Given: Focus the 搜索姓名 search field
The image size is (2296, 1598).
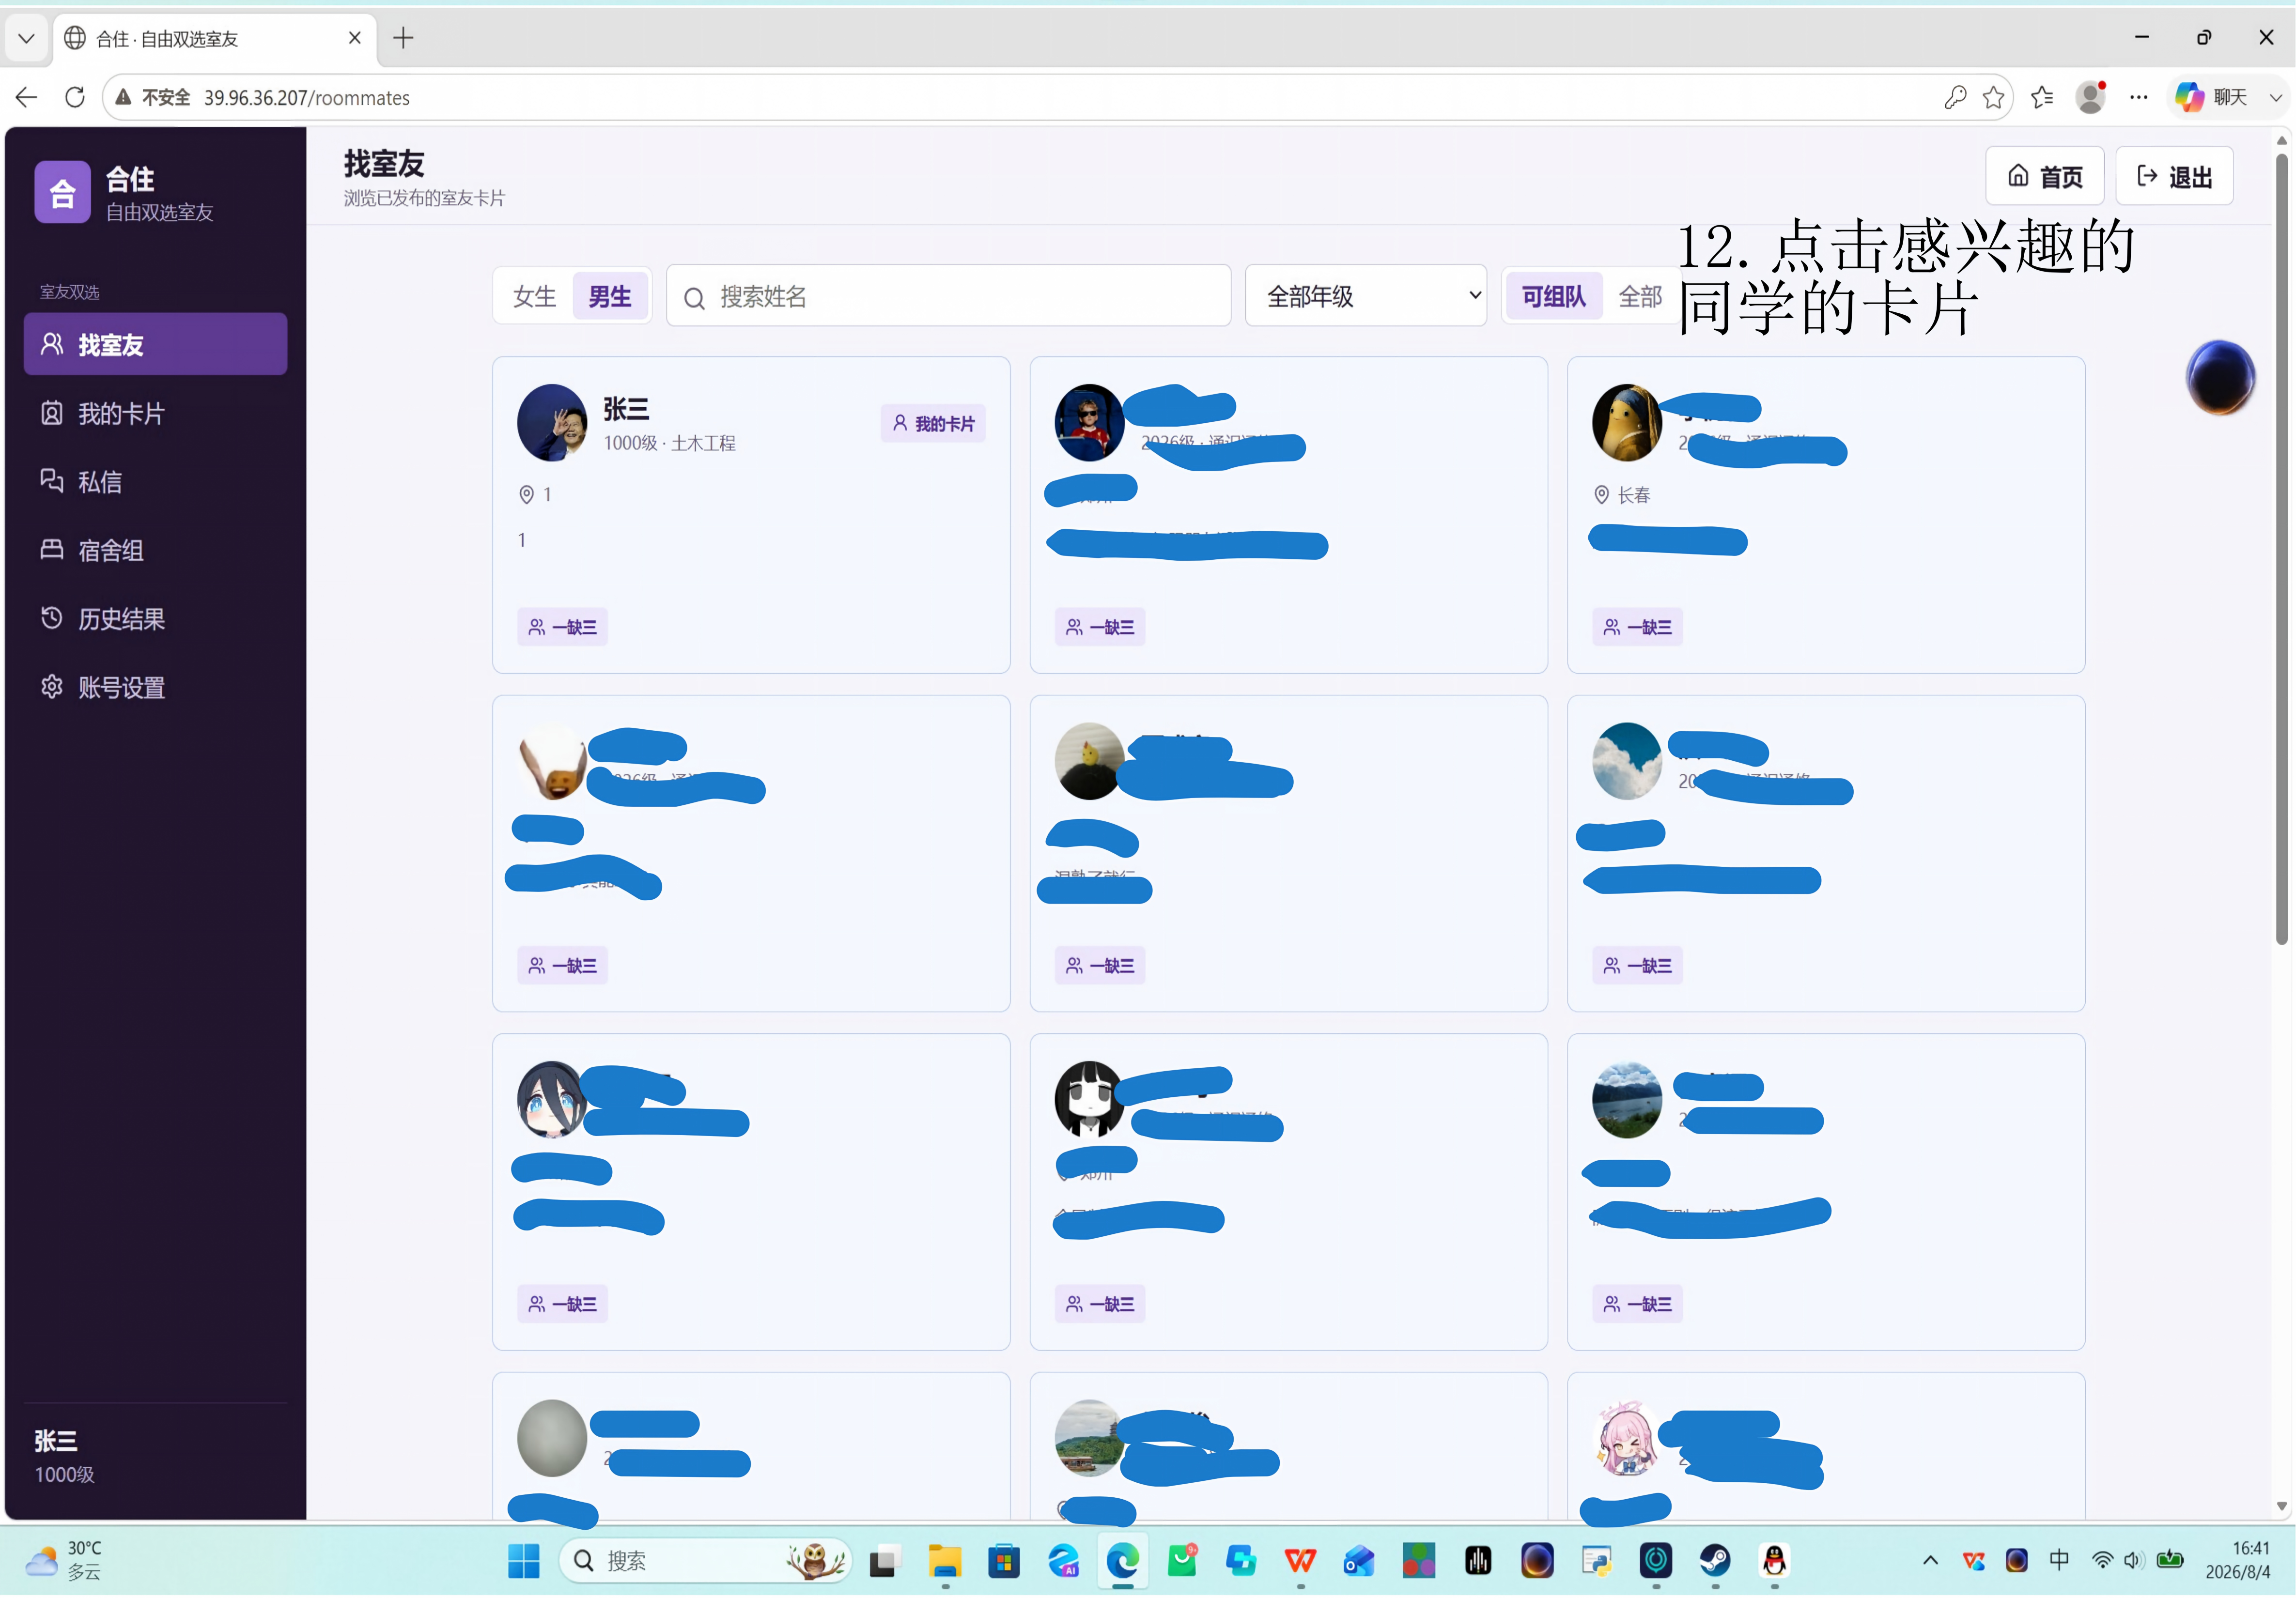Looking at the screenshot, I should tap(948, 296).
